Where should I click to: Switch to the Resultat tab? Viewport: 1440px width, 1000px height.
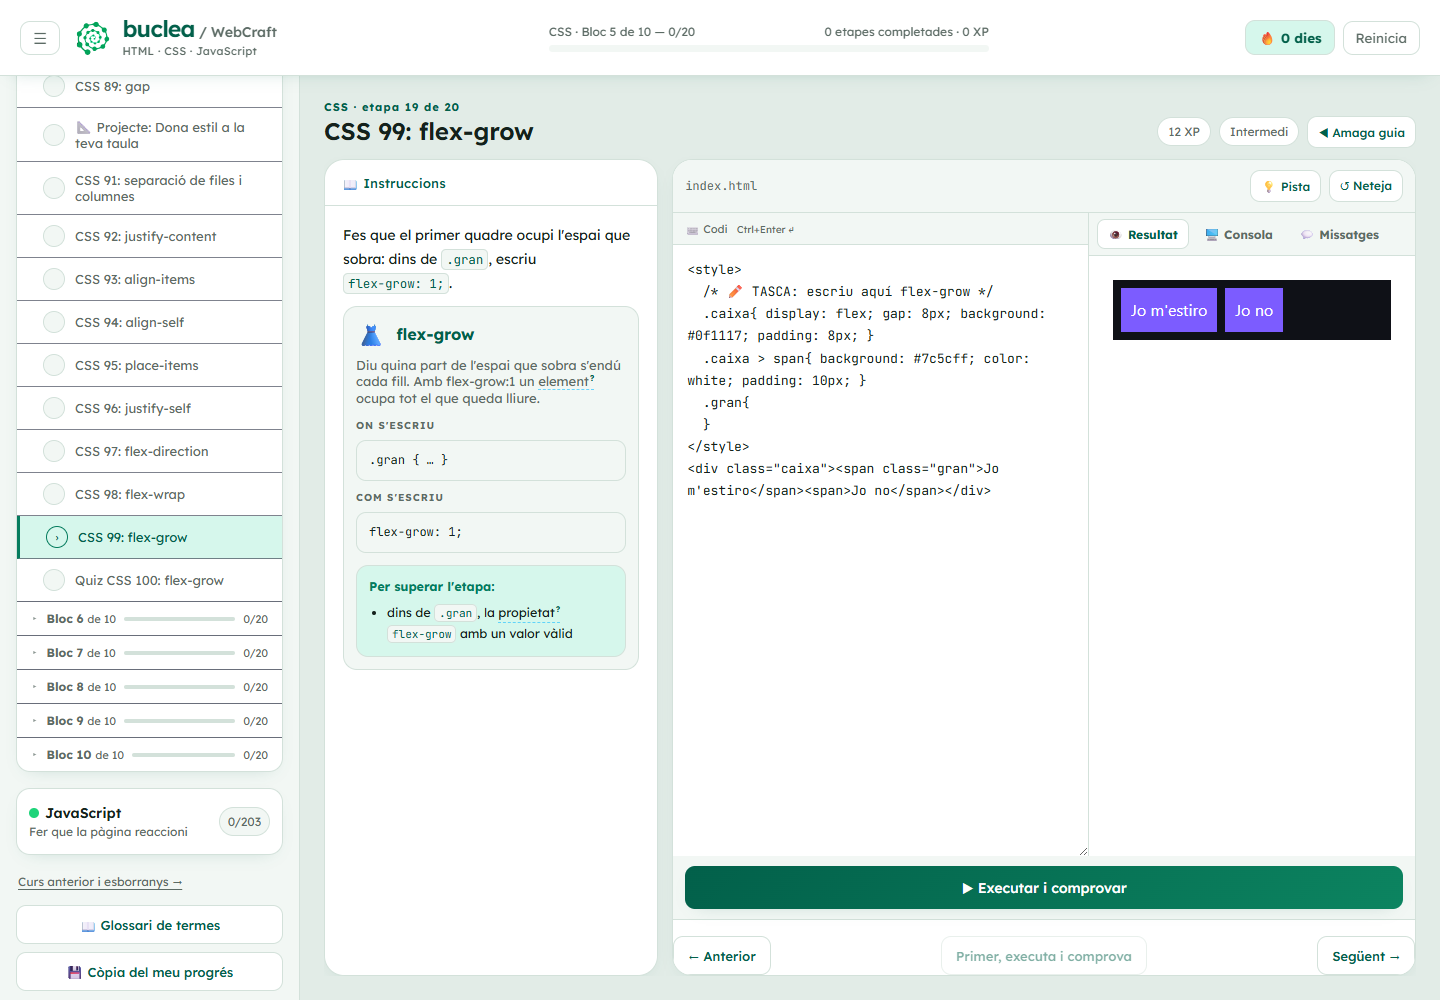pyautogui.click(x=1143, y=235)
